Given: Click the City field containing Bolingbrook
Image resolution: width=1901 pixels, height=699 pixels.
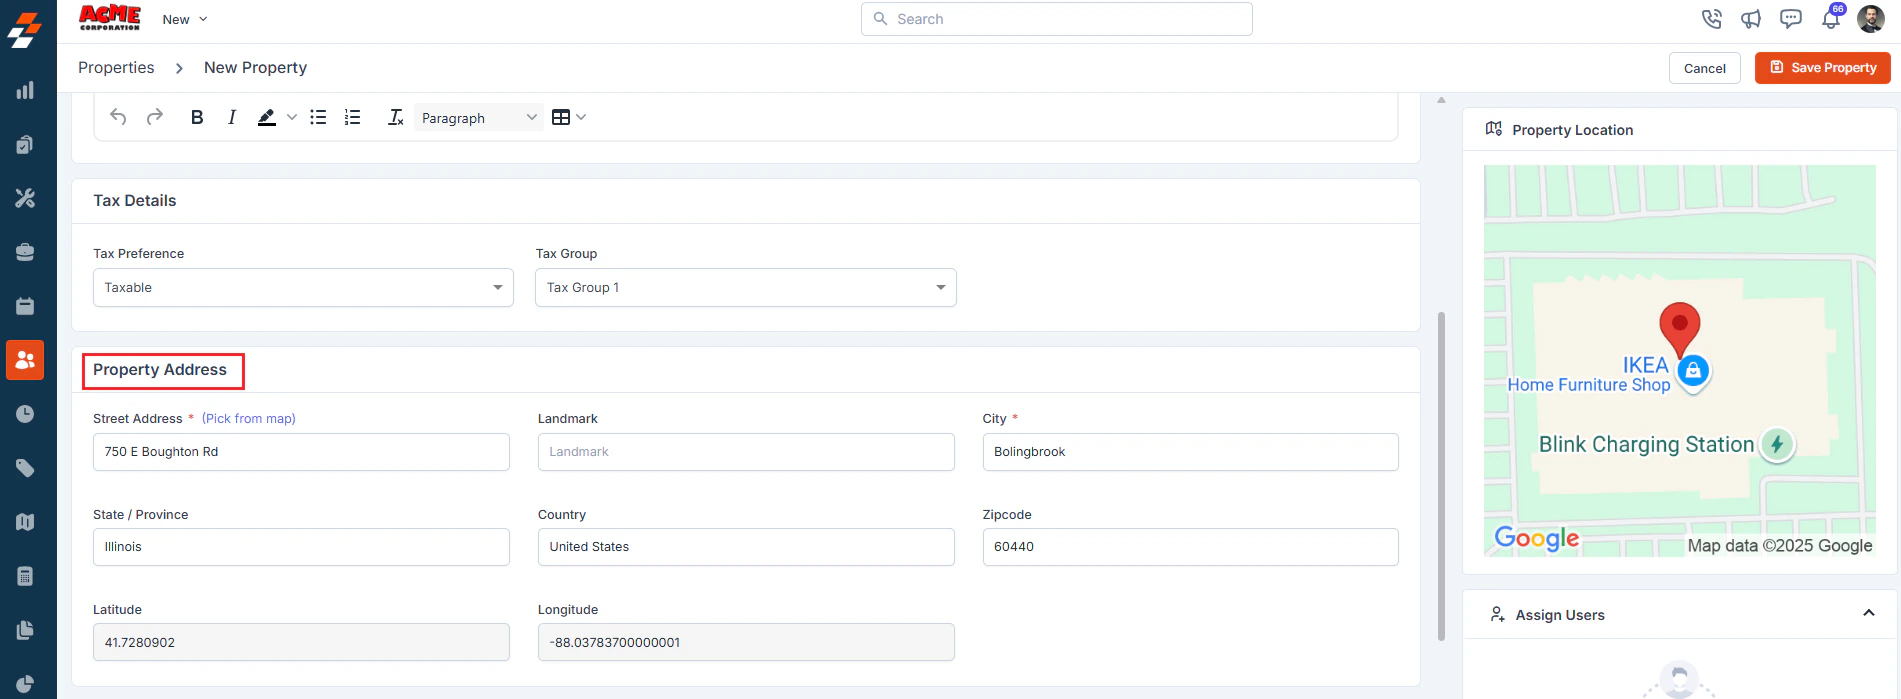Looking at the screenshot, I should coord(1190,452).
